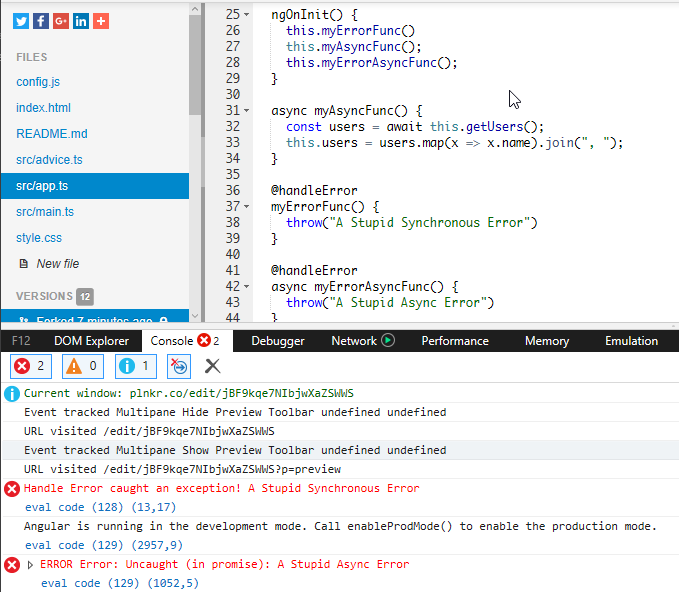Viewport: 679px width, 592px height.
Task: Click this.myErrorAsyncFunc() on line 28
Action: [372, 62]
